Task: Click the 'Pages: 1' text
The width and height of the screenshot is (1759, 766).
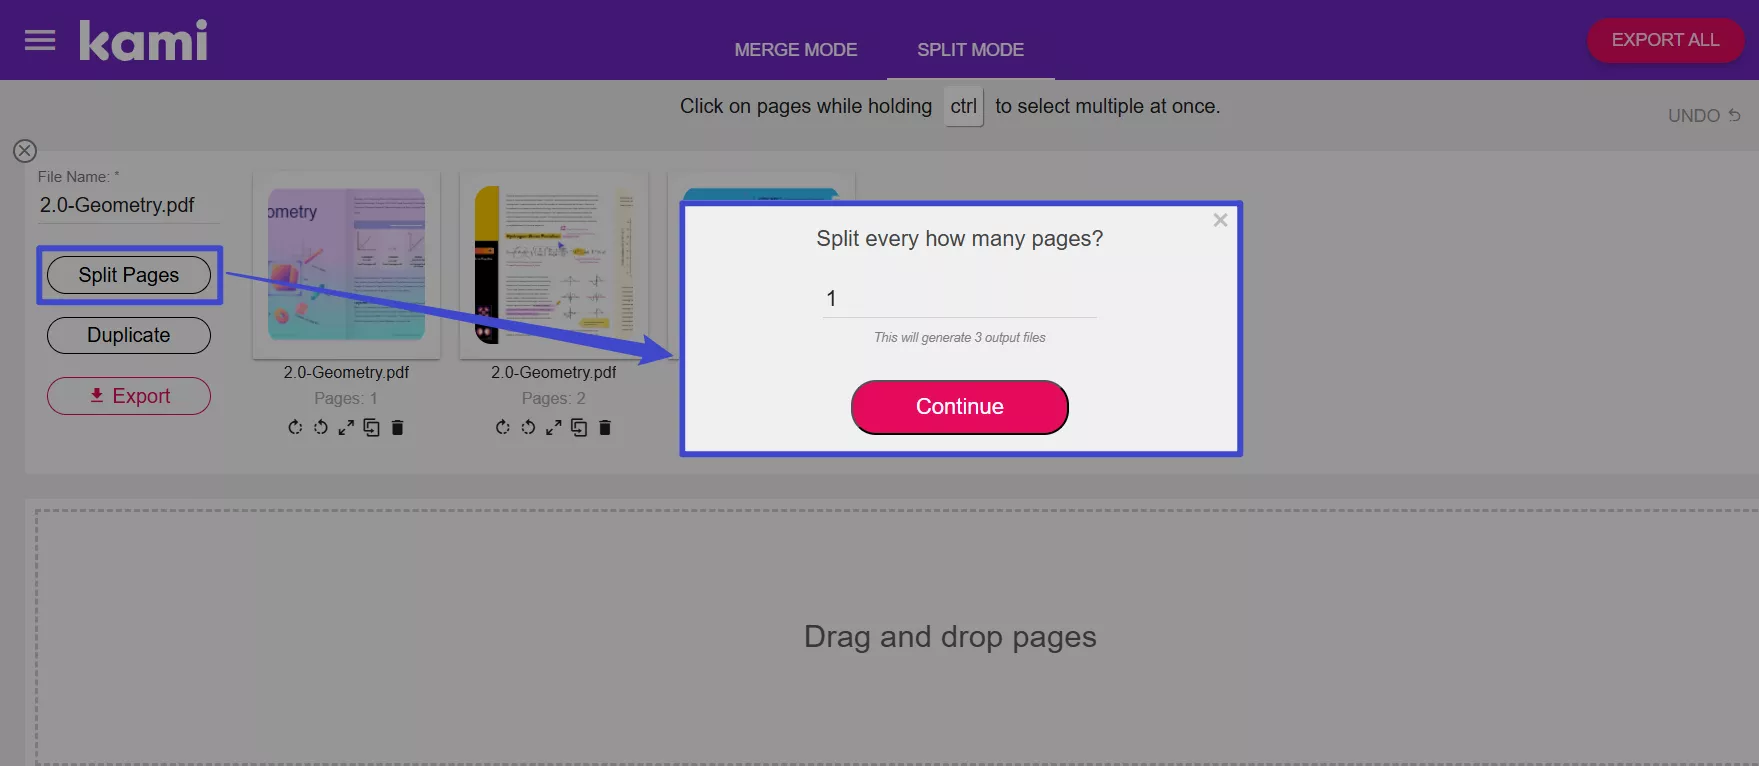Action: point(346,398)
